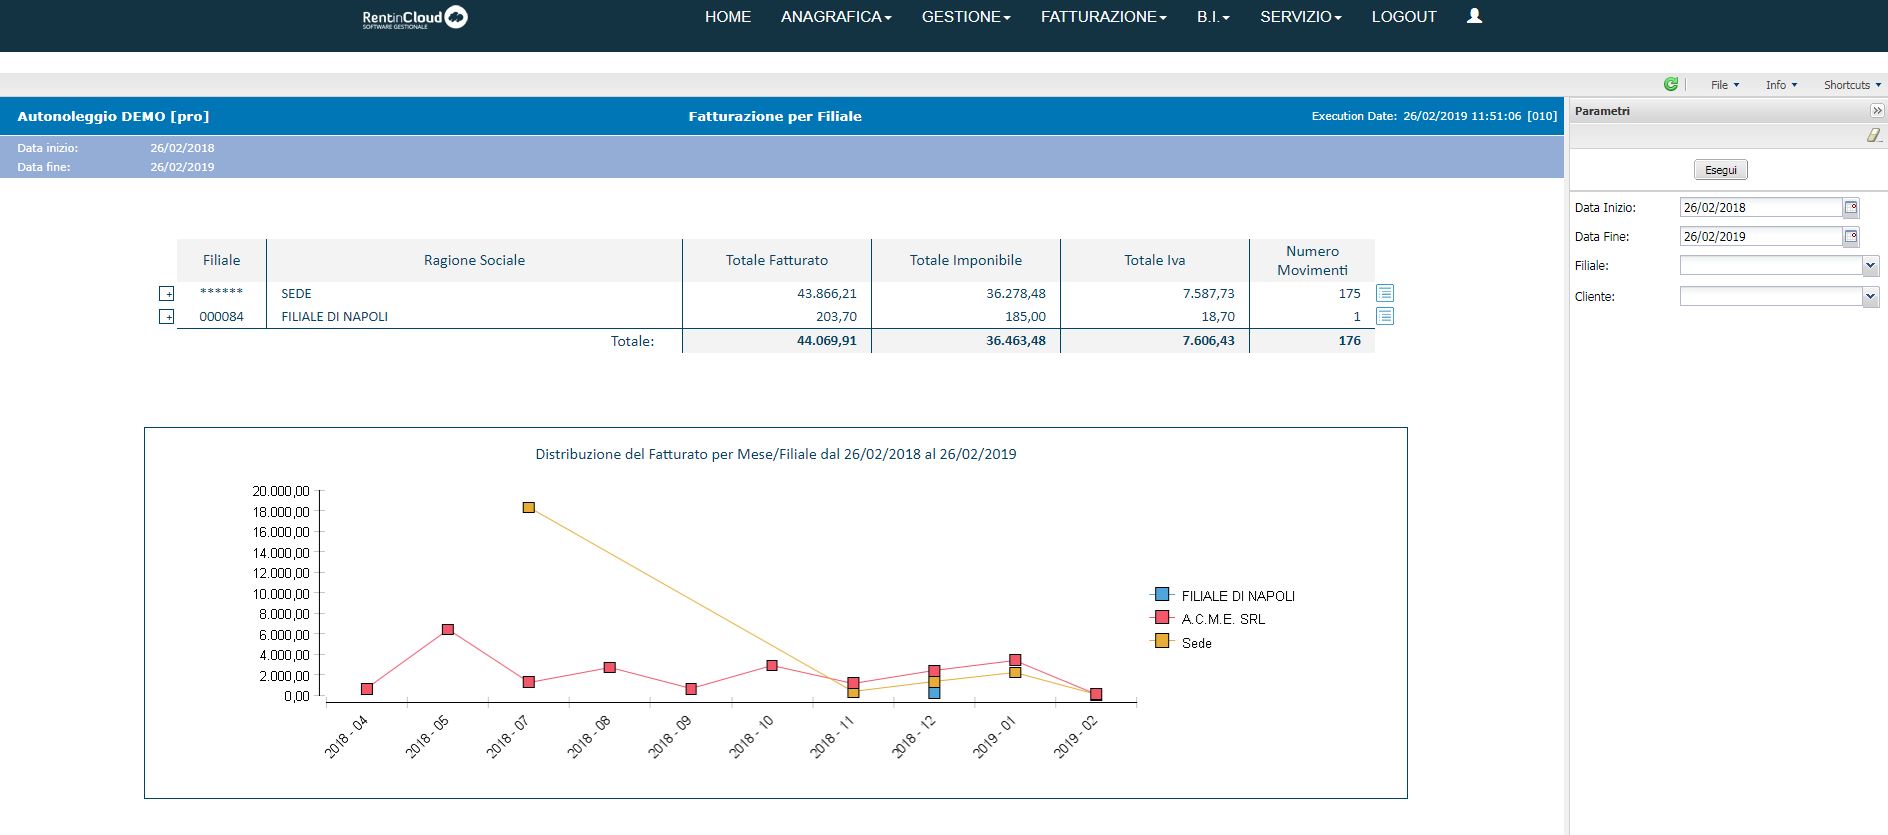
Task: Click the value 36.278,48
Action: pos(1016,294)
